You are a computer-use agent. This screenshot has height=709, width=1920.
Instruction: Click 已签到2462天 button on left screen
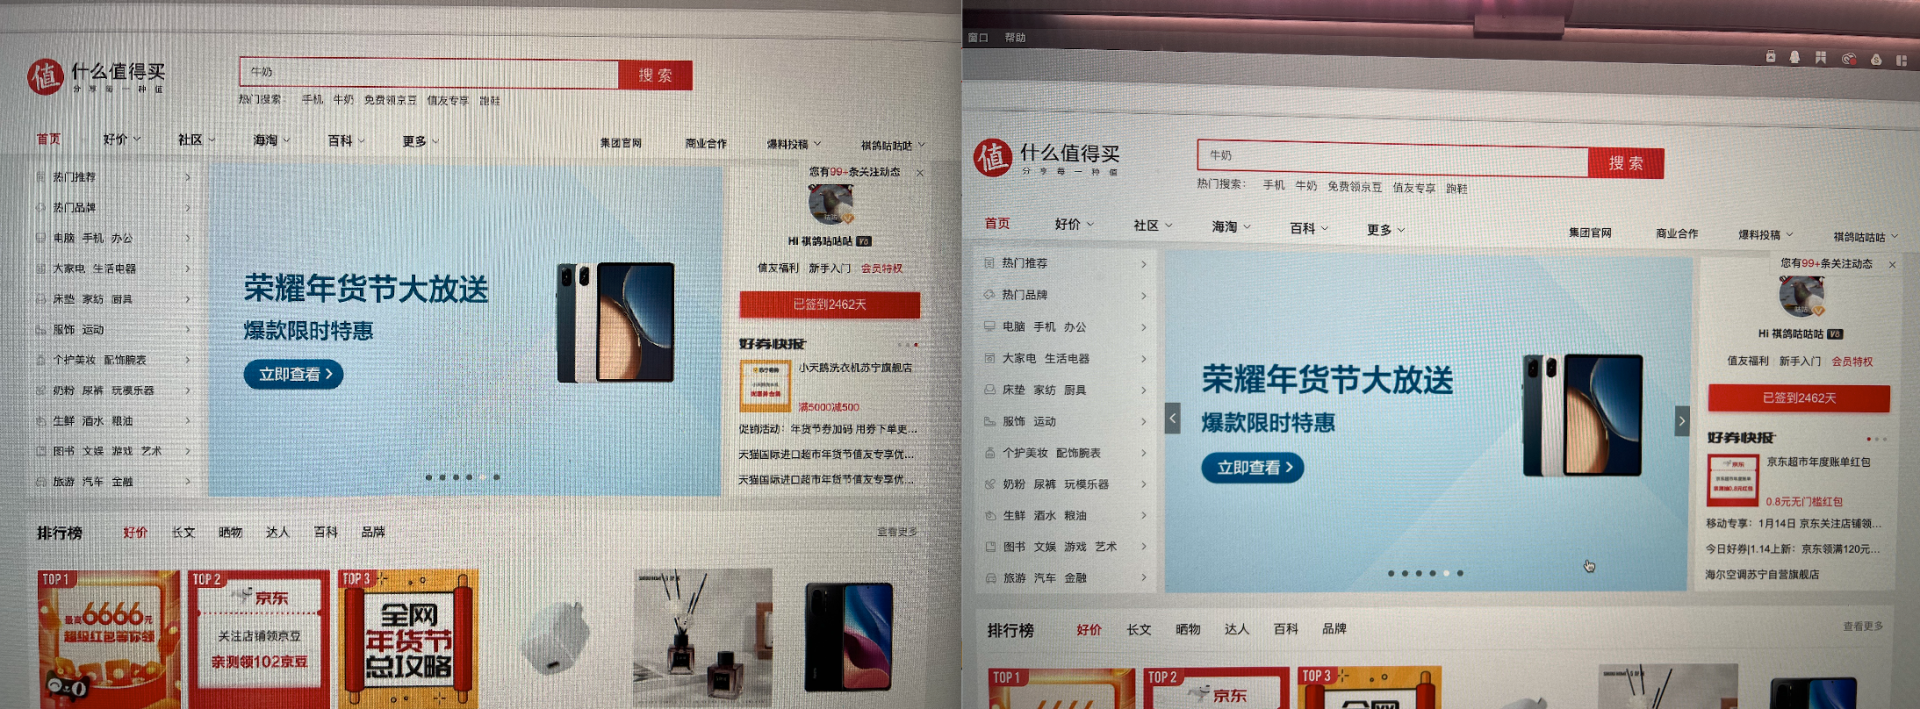829,304
